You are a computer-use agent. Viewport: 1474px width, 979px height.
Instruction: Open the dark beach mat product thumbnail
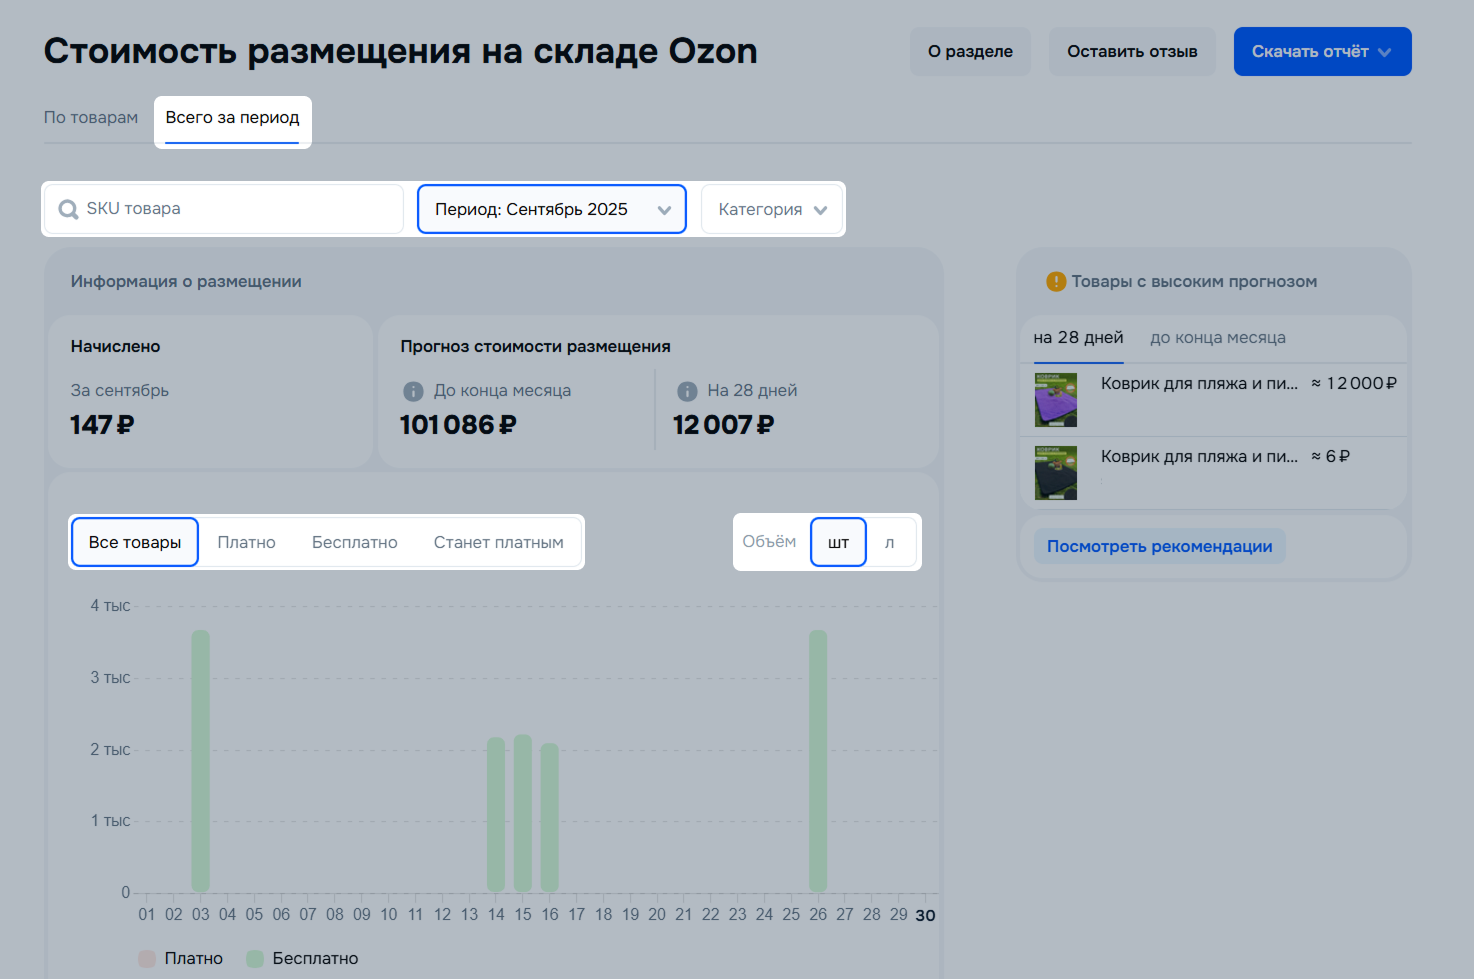1055,473
